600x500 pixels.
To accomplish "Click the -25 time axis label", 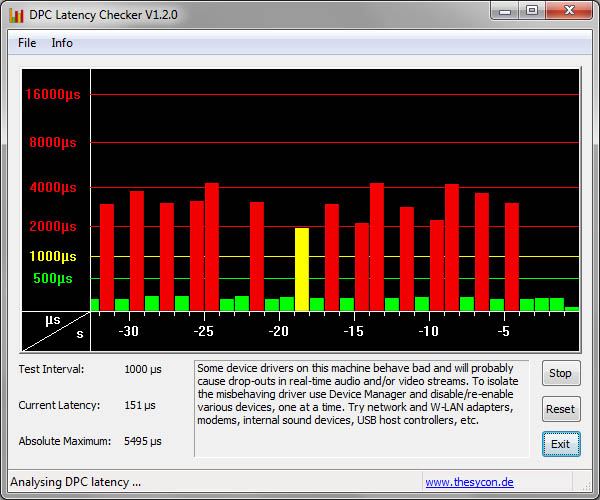I will tap(204, 331).
